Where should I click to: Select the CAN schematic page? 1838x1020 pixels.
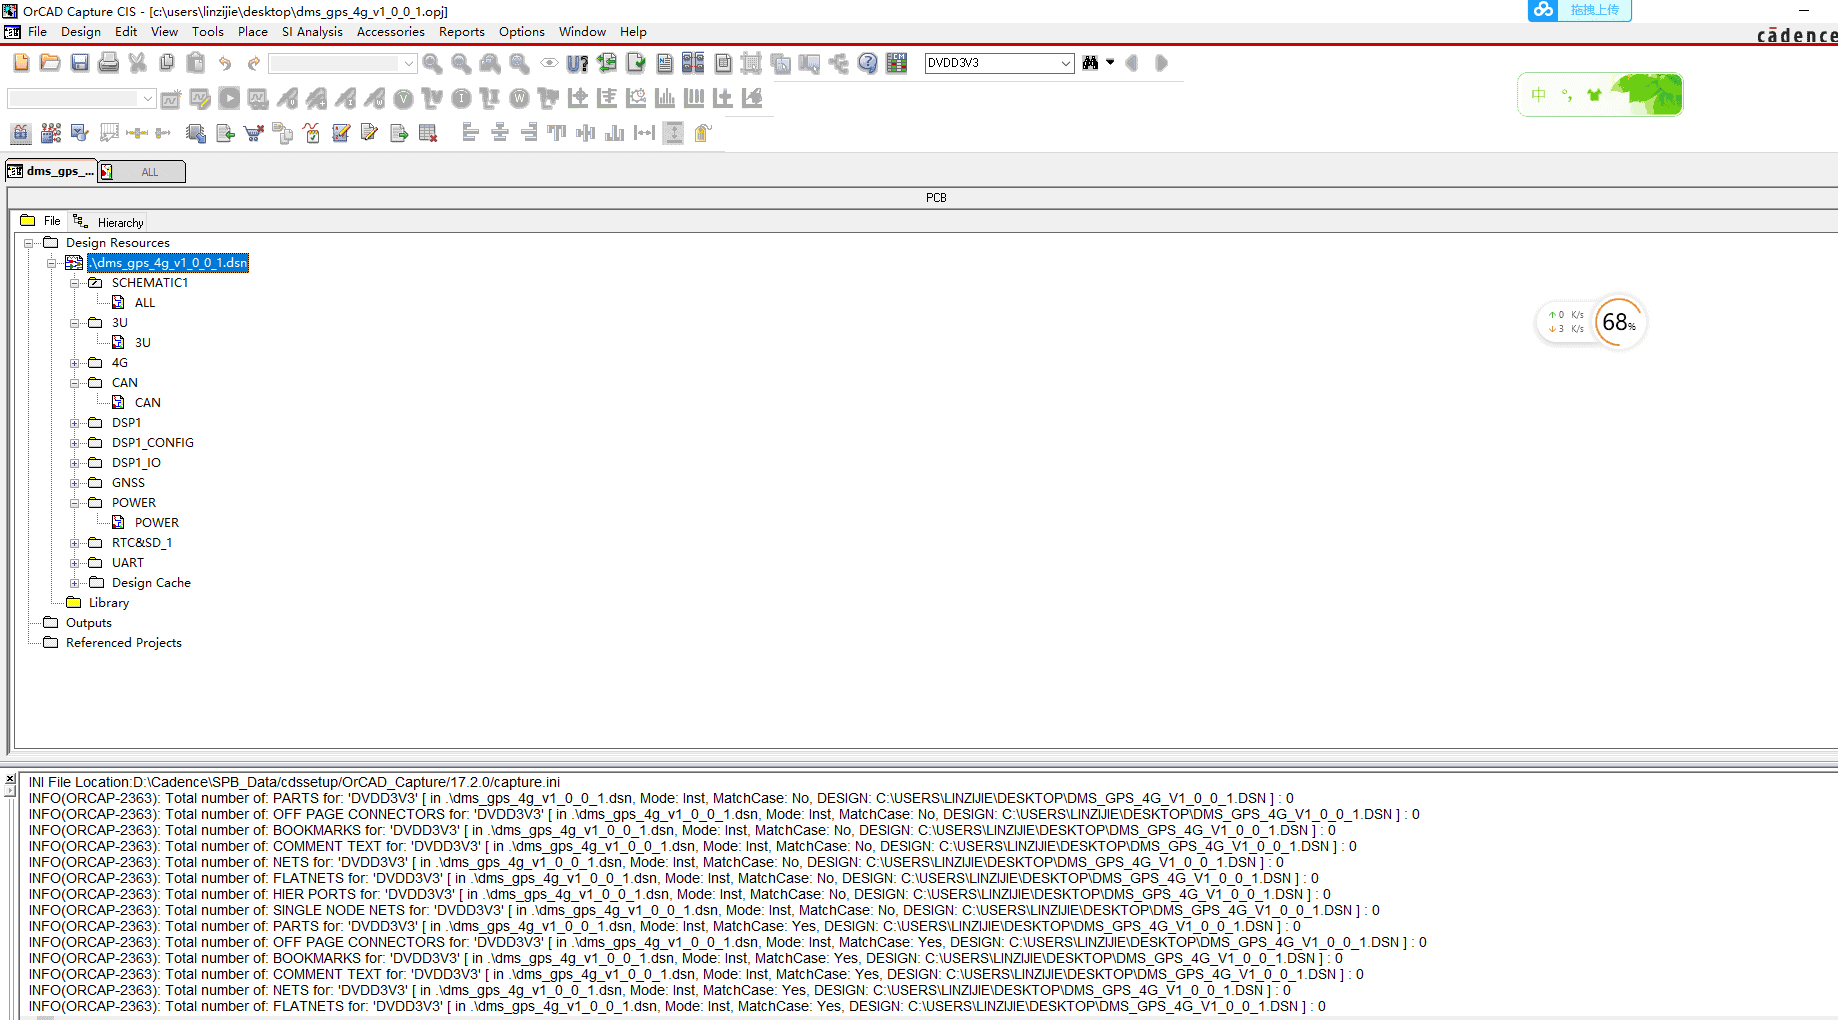147,403
